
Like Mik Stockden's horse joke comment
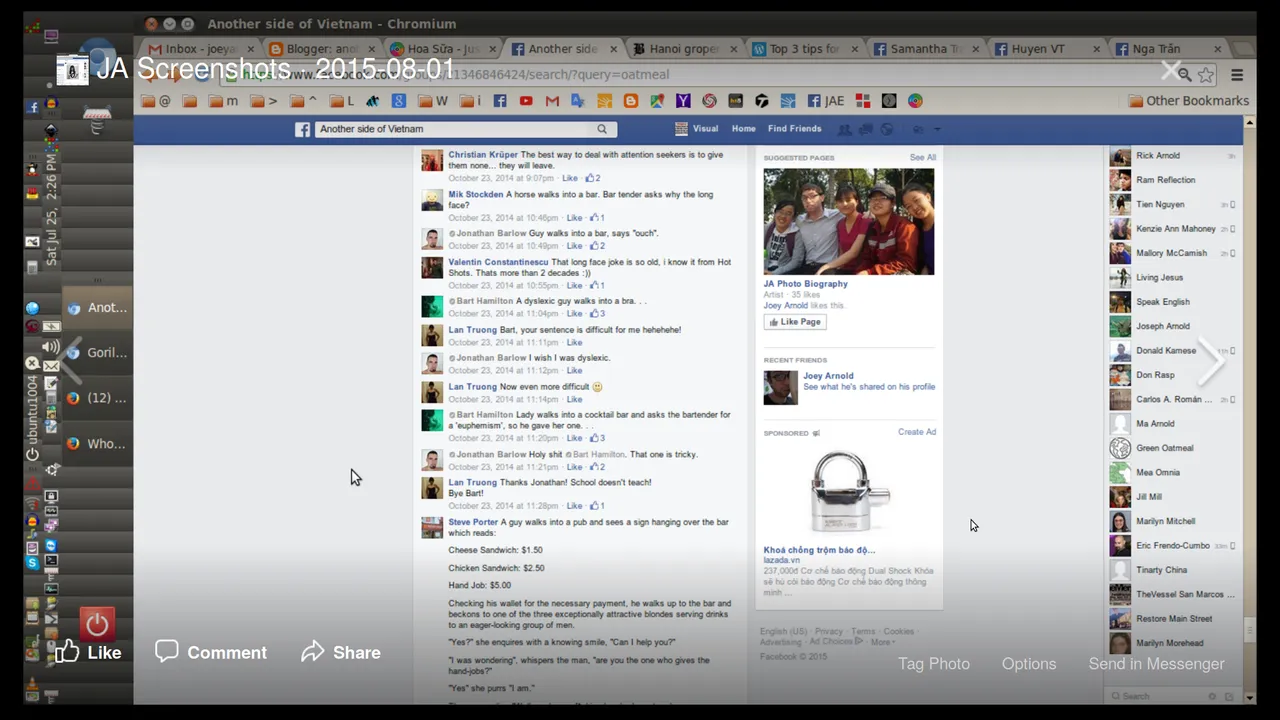tap(574, 217)
